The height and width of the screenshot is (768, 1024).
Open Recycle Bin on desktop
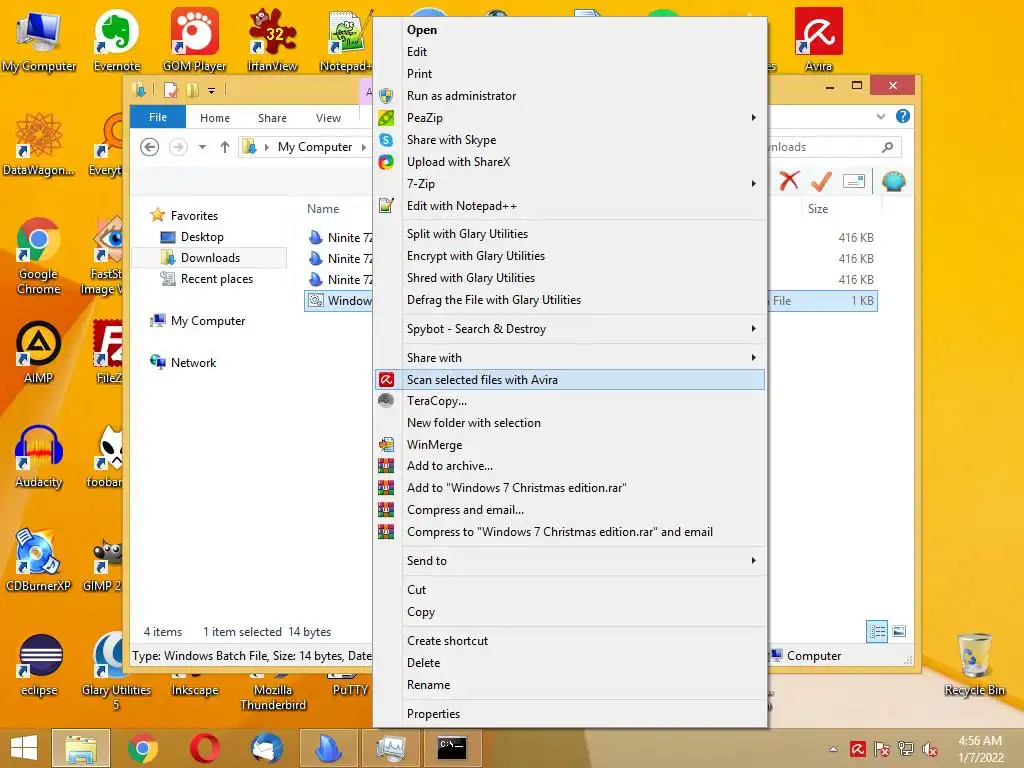coord(974,665)
